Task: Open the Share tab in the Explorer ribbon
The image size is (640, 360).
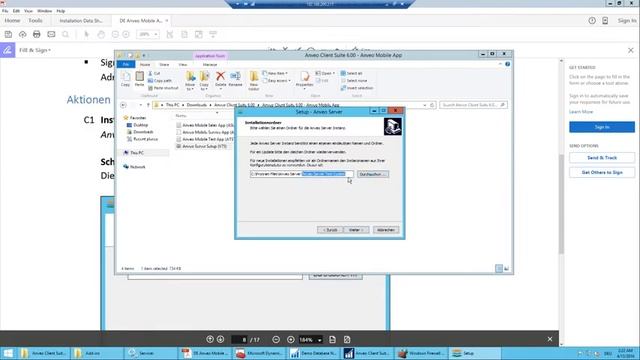Action: tap(164, 64)
